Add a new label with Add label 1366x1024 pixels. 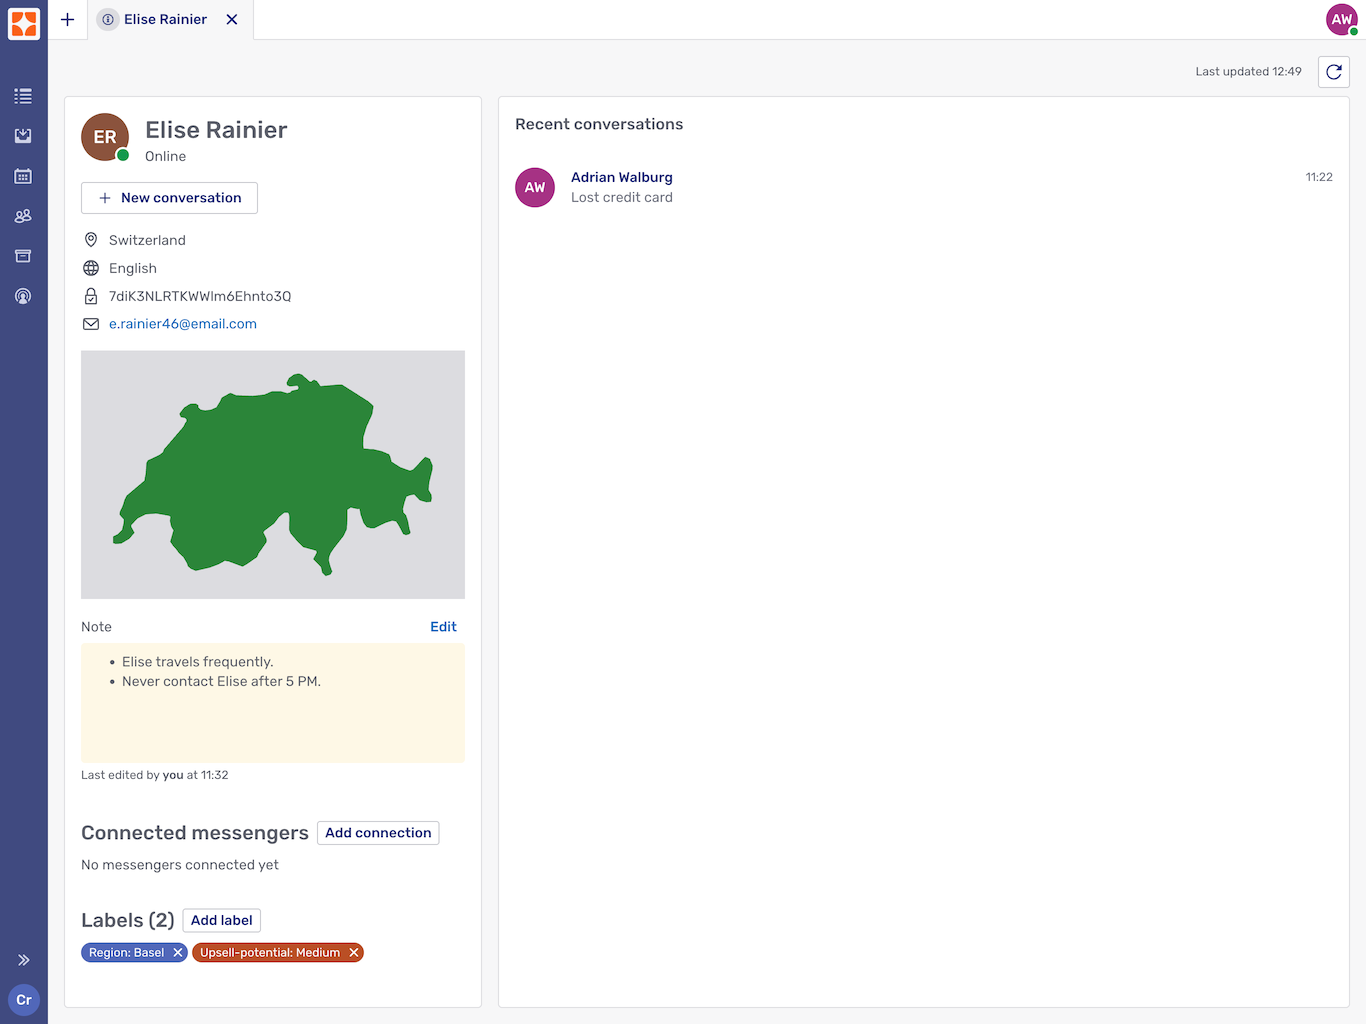(221, 919)
